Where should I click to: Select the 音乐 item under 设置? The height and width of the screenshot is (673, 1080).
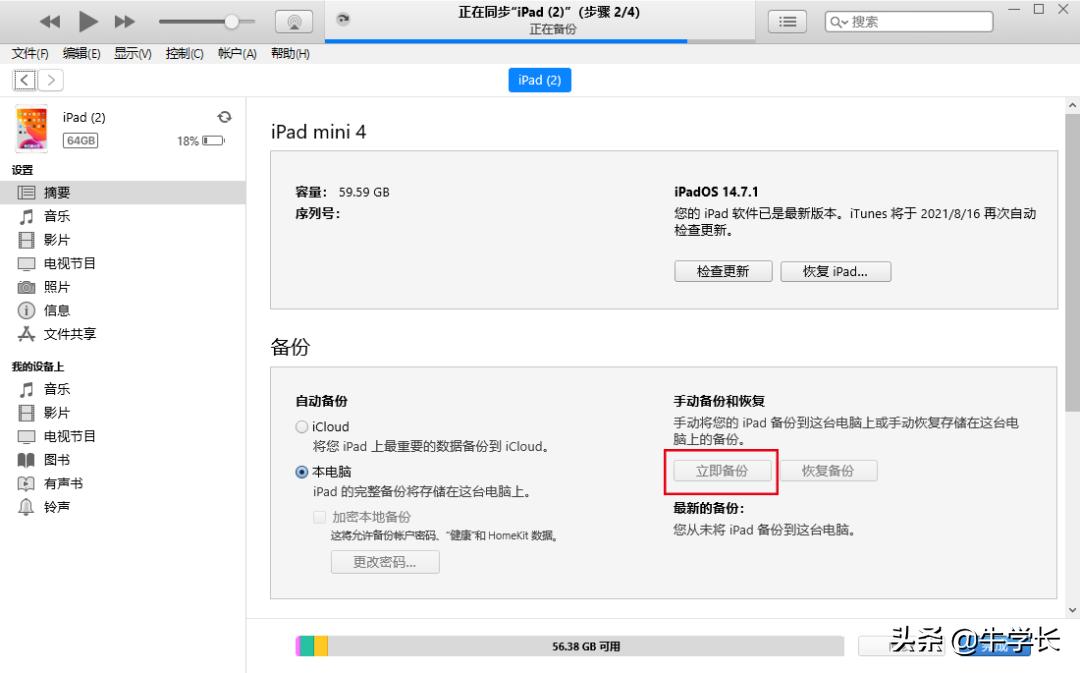tap(57, 216)
